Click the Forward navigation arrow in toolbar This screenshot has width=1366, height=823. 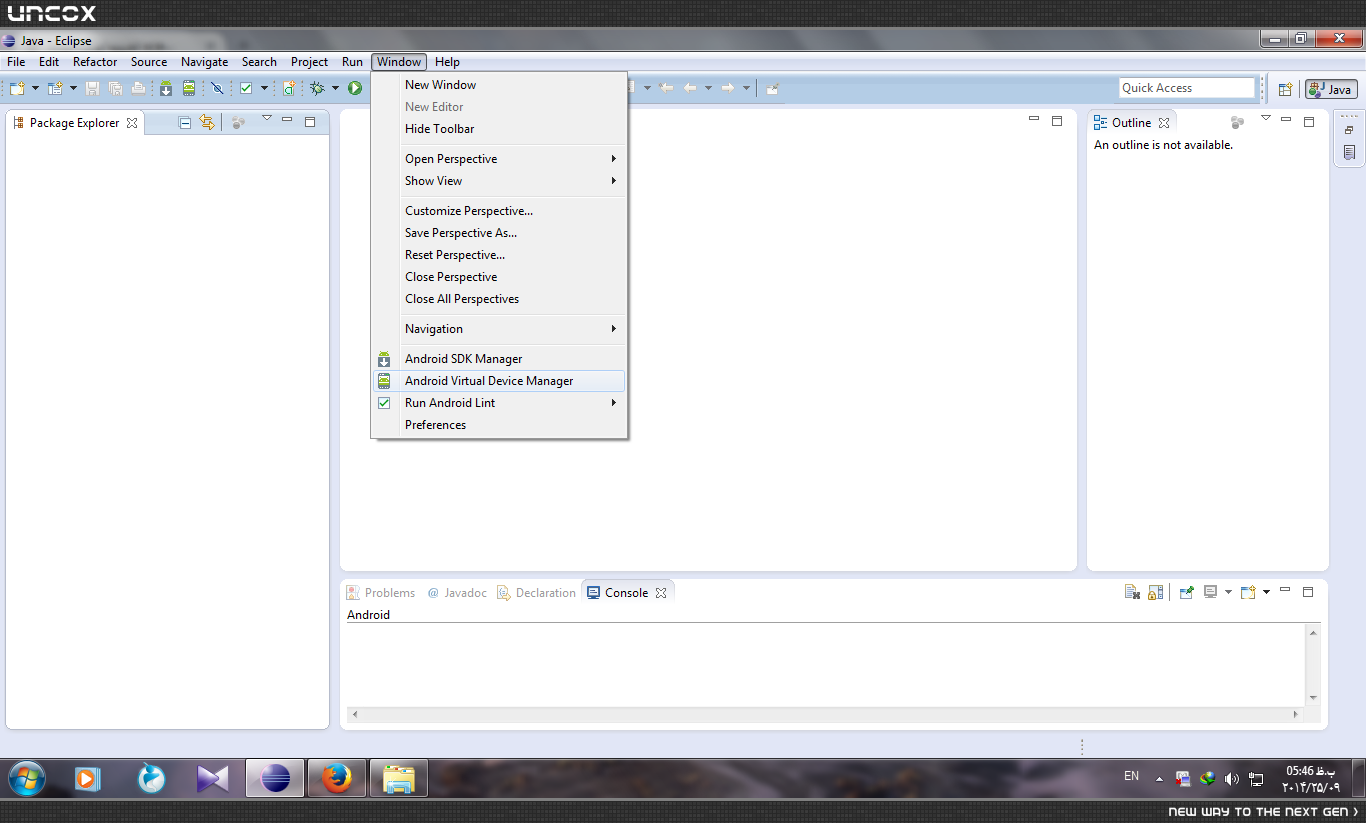[728, 88]
